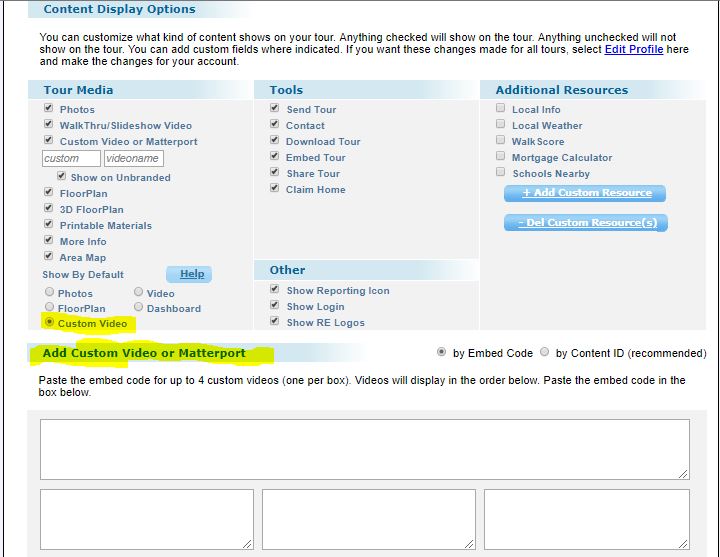Open the Edit Profile link
The width and height of the screenshot is (720, 557).
633,49
